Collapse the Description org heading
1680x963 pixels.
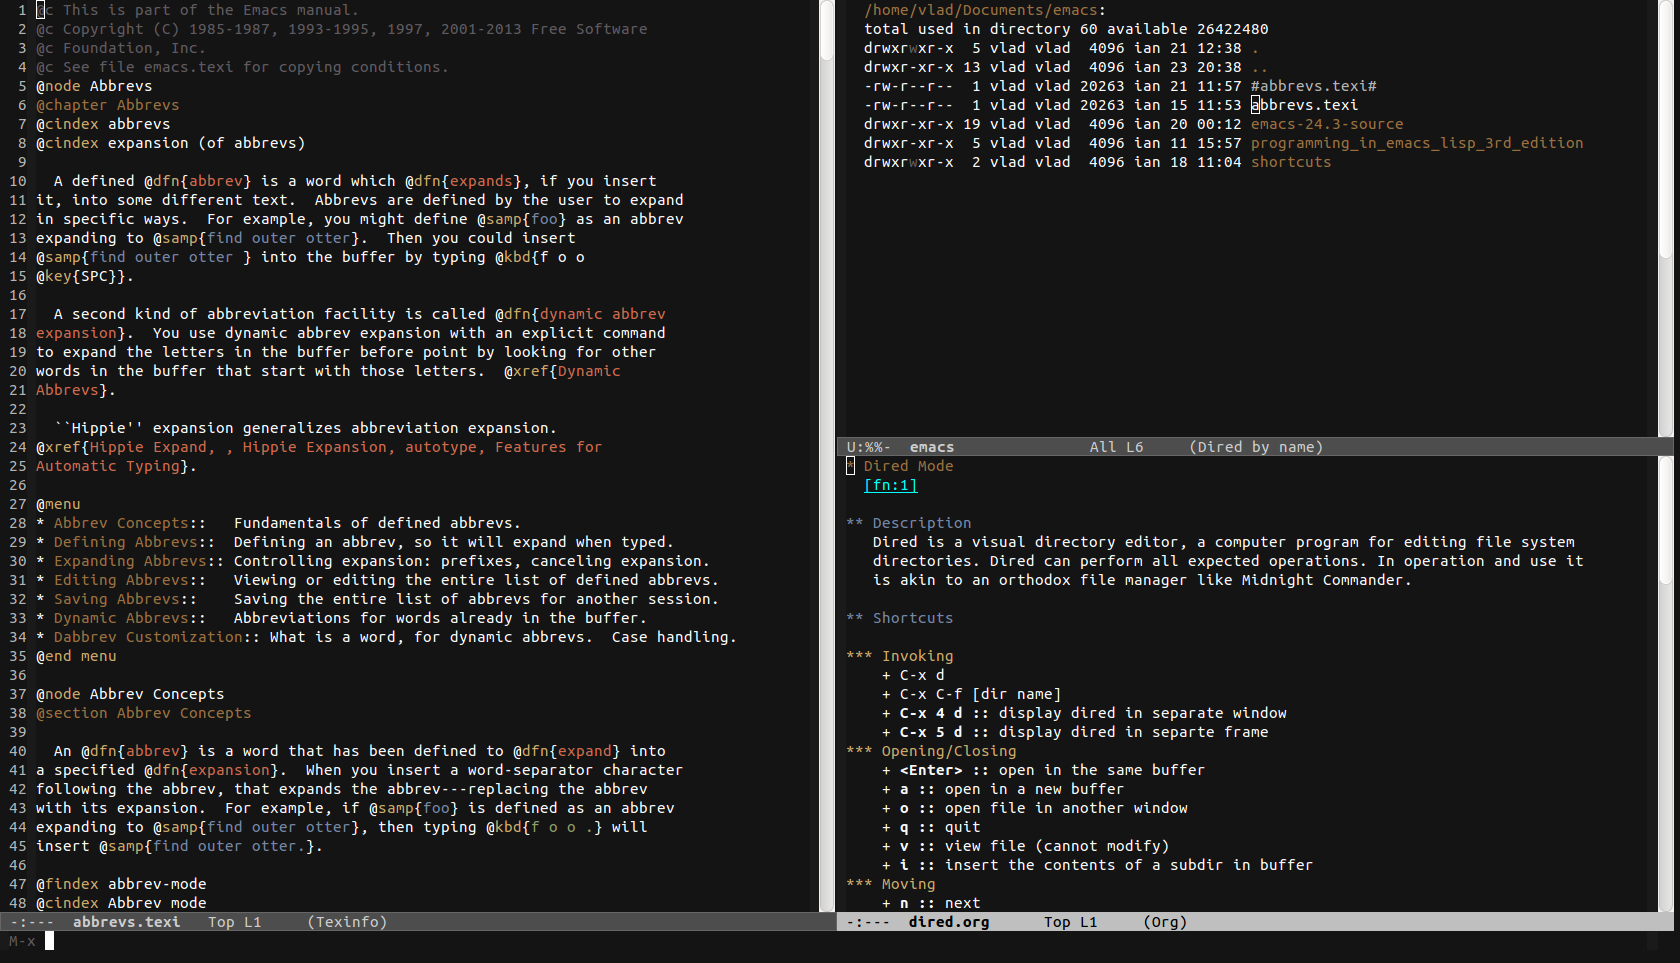coord(908,523)
